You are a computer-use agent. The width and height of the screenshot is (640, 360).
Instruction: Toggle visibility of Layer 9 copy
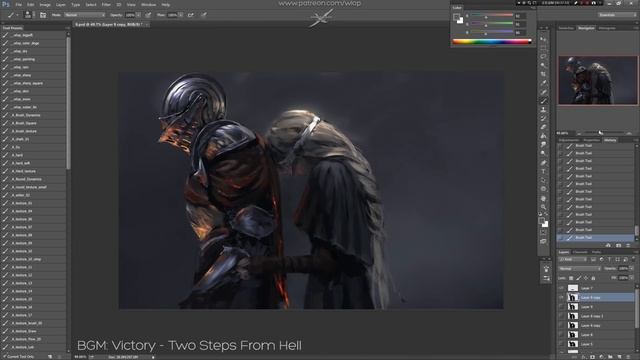(x=562, y=298)
